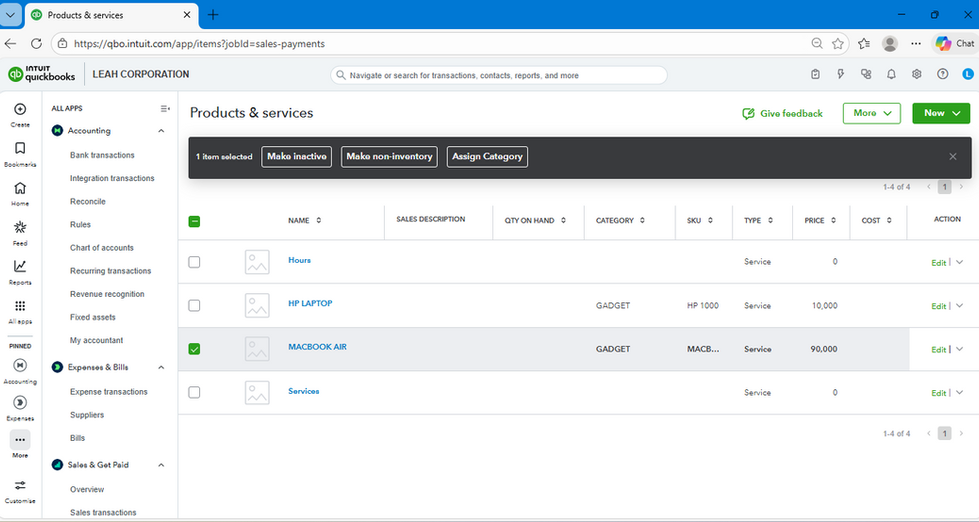The width and height of the screenshot is (979, 522).
Task: Open the All apps grid icon
Action: [x=20, y=306]
